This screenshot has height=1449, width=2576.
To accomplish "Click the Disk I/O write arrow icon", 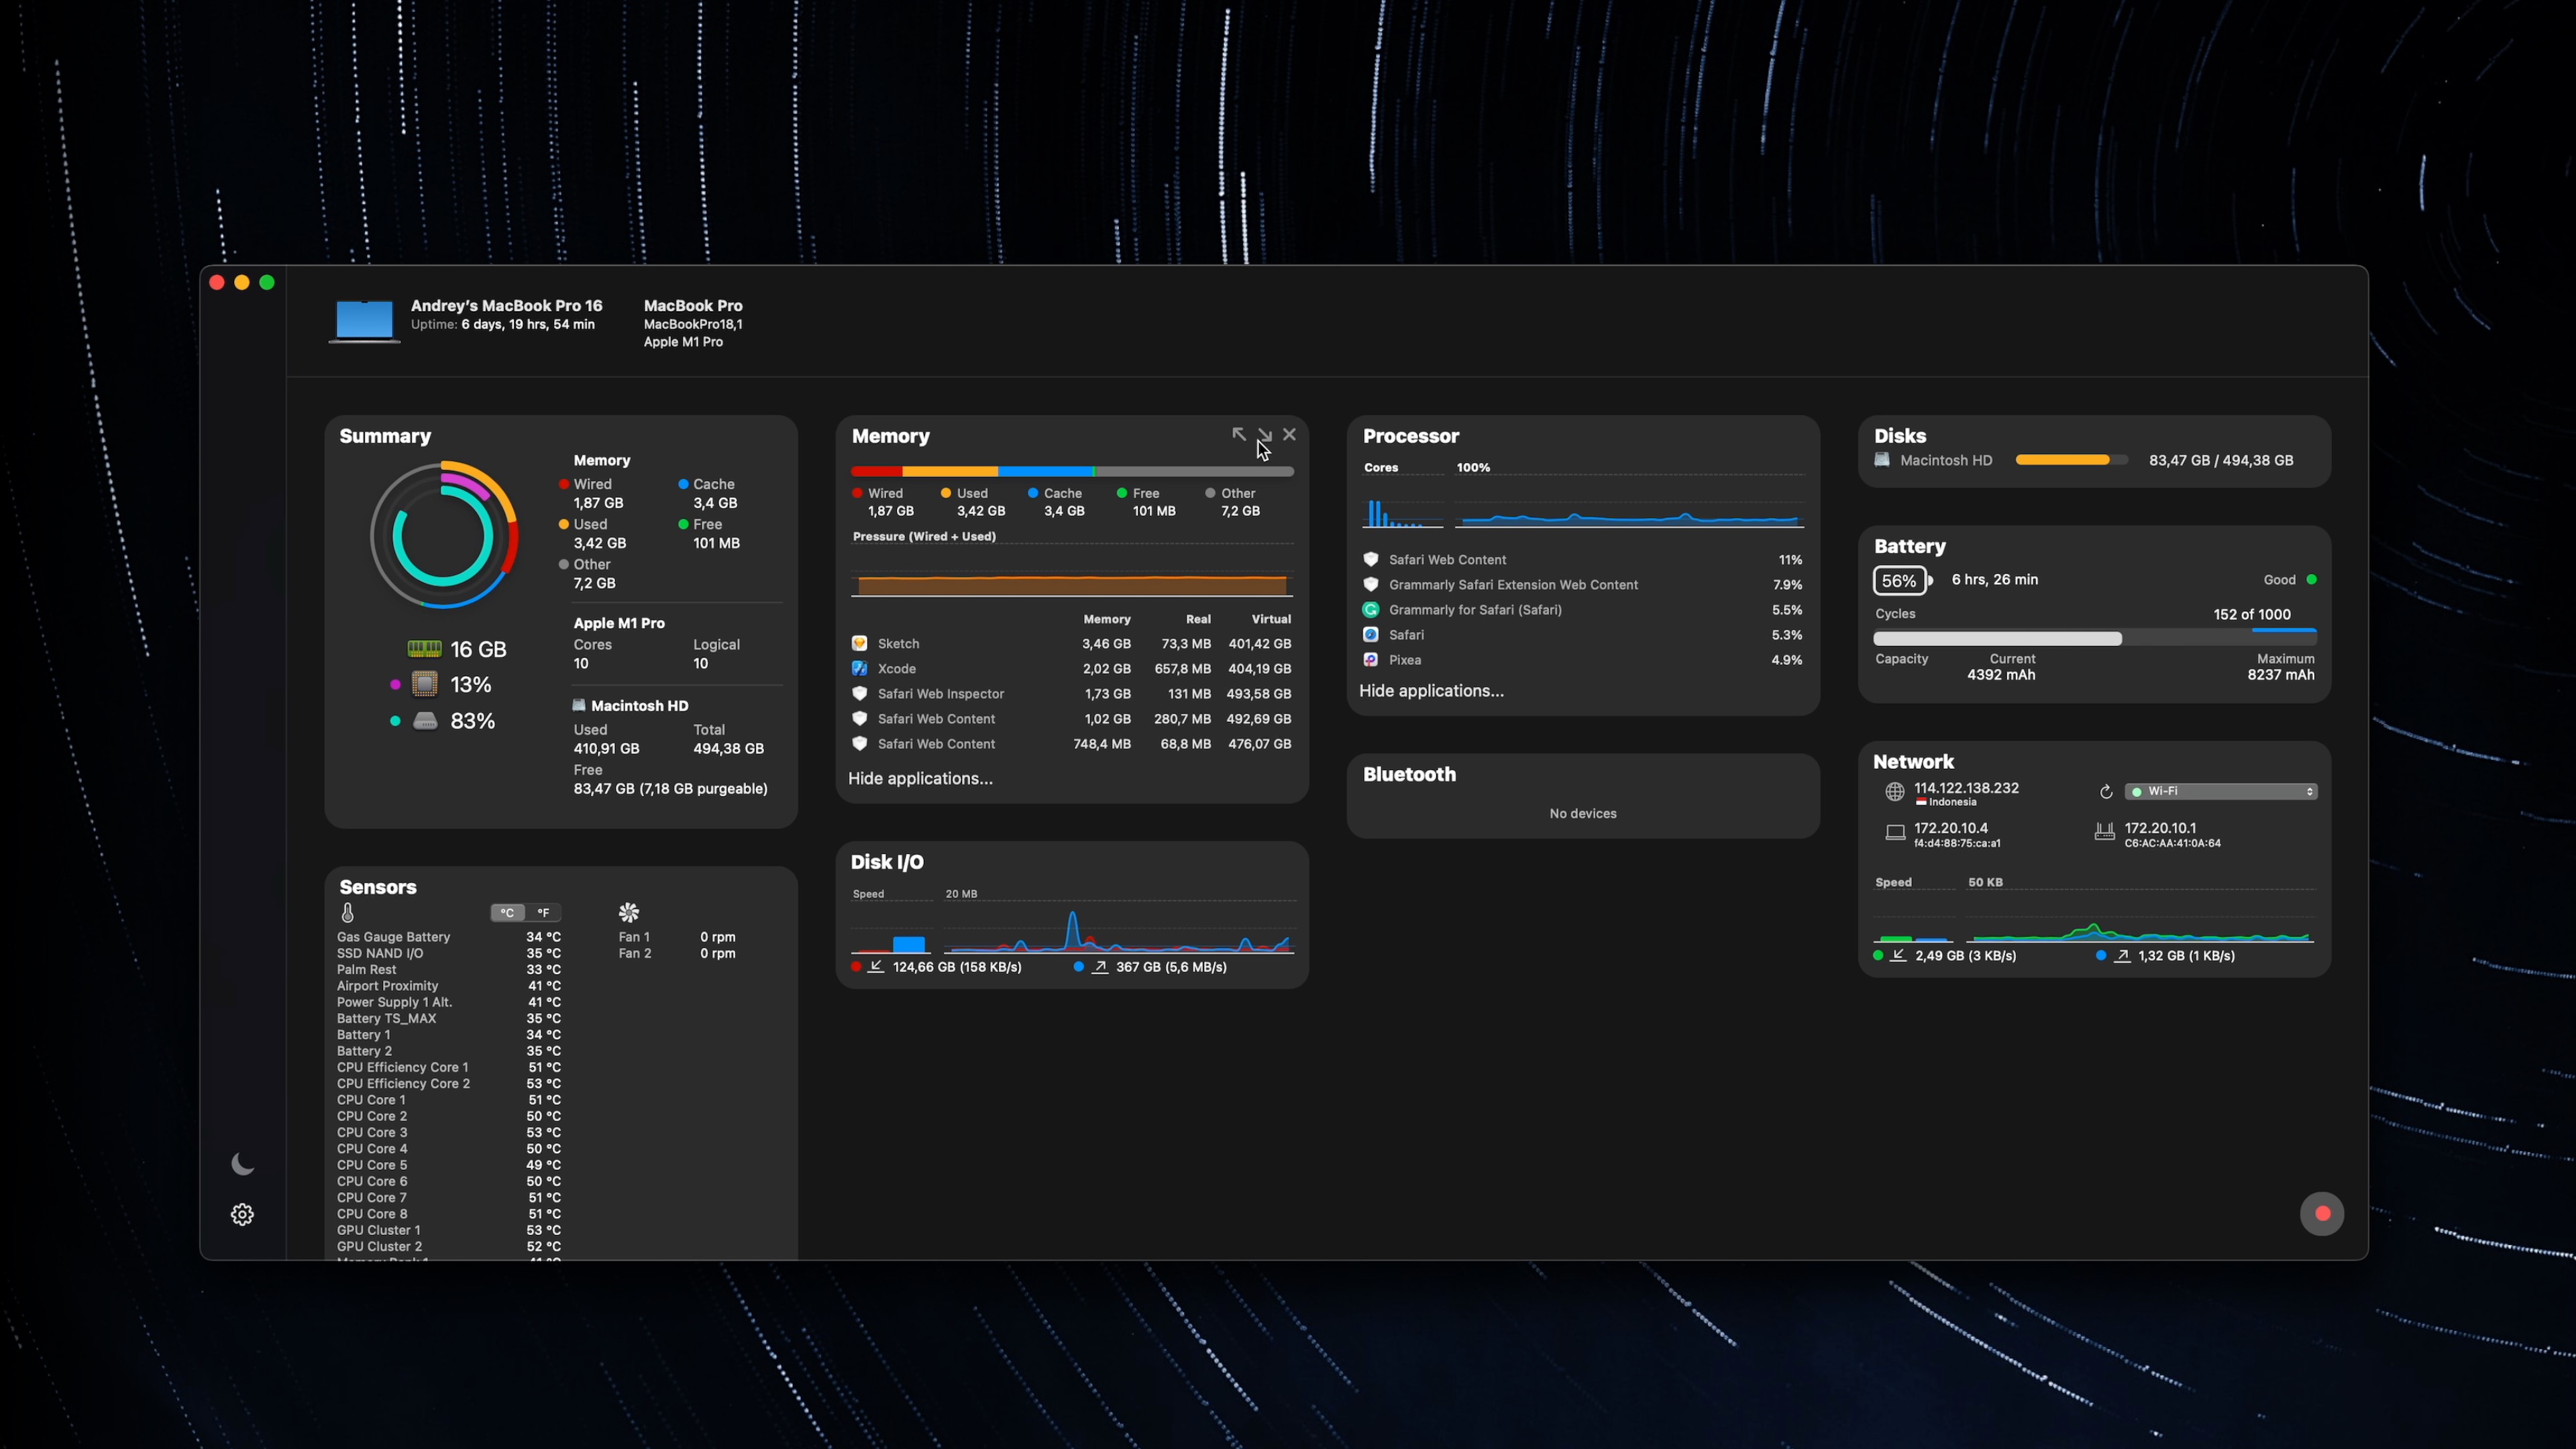I will [x=1099, y=966].
